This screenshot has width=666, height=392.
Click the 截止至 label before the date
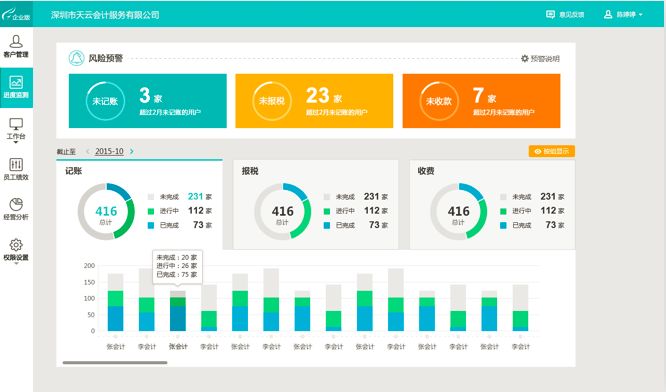point(66,152)
